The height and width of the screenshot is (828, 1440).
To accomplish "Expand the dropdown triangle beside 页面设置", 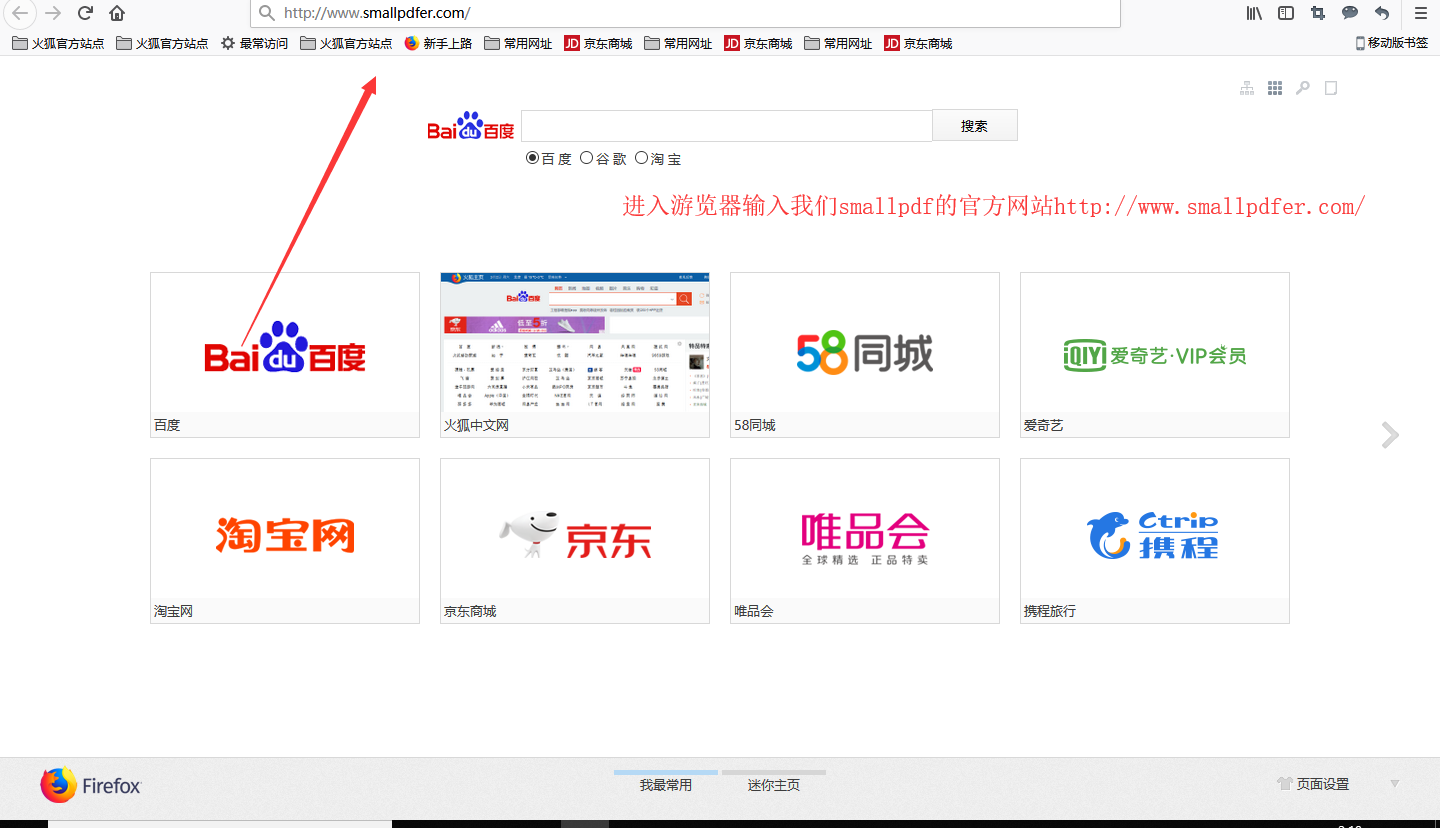I will click(x=1395, y=784).
